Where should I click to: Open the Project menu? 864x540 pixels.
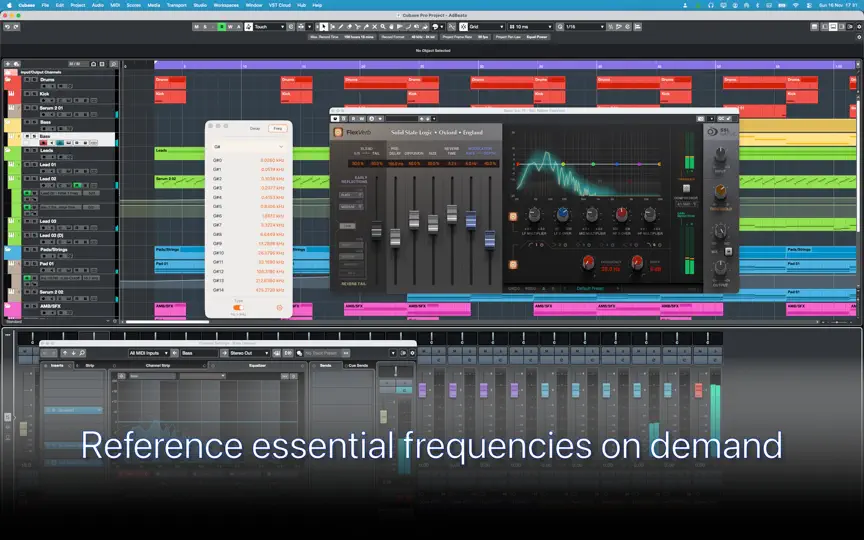coord(78,5)
